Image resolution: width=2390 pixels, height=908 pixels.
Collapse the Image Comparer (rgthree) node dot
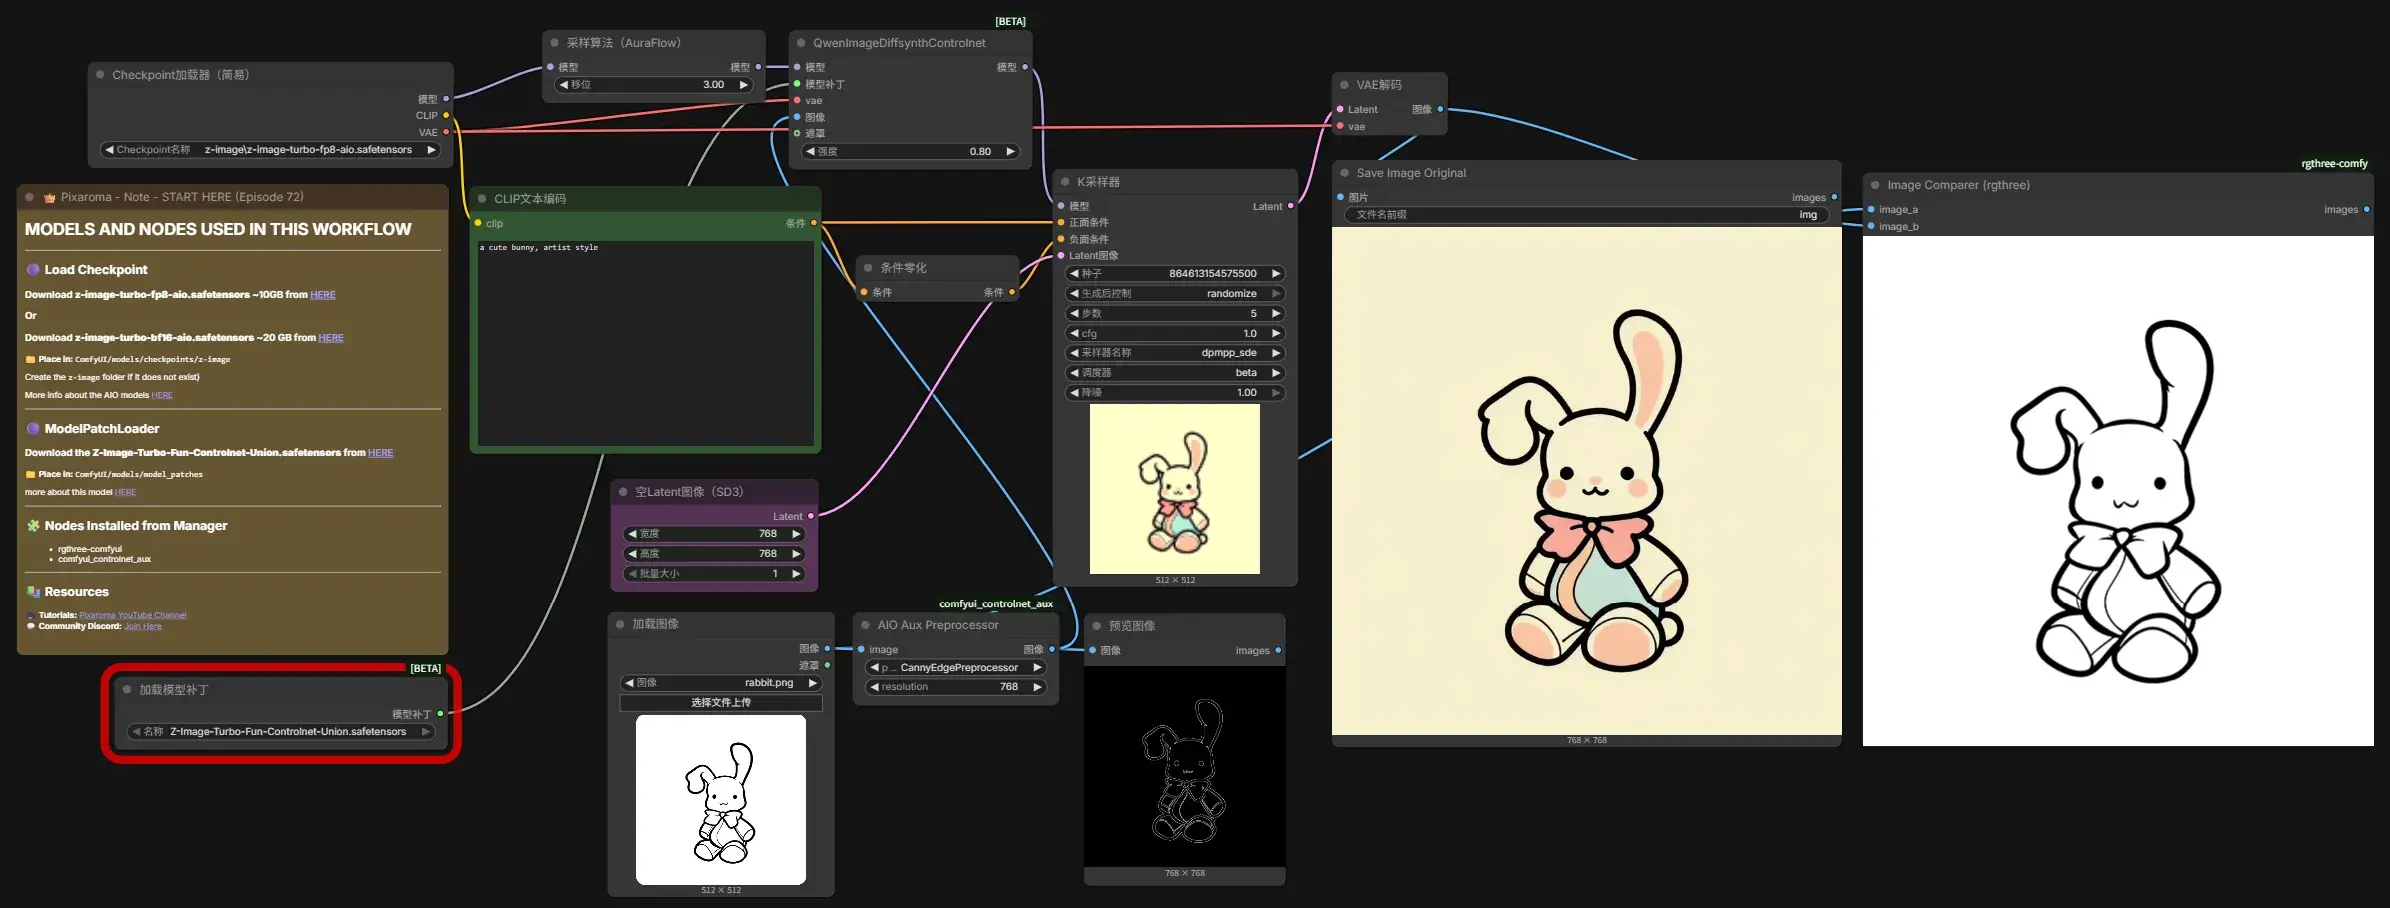click(1875, 185)
